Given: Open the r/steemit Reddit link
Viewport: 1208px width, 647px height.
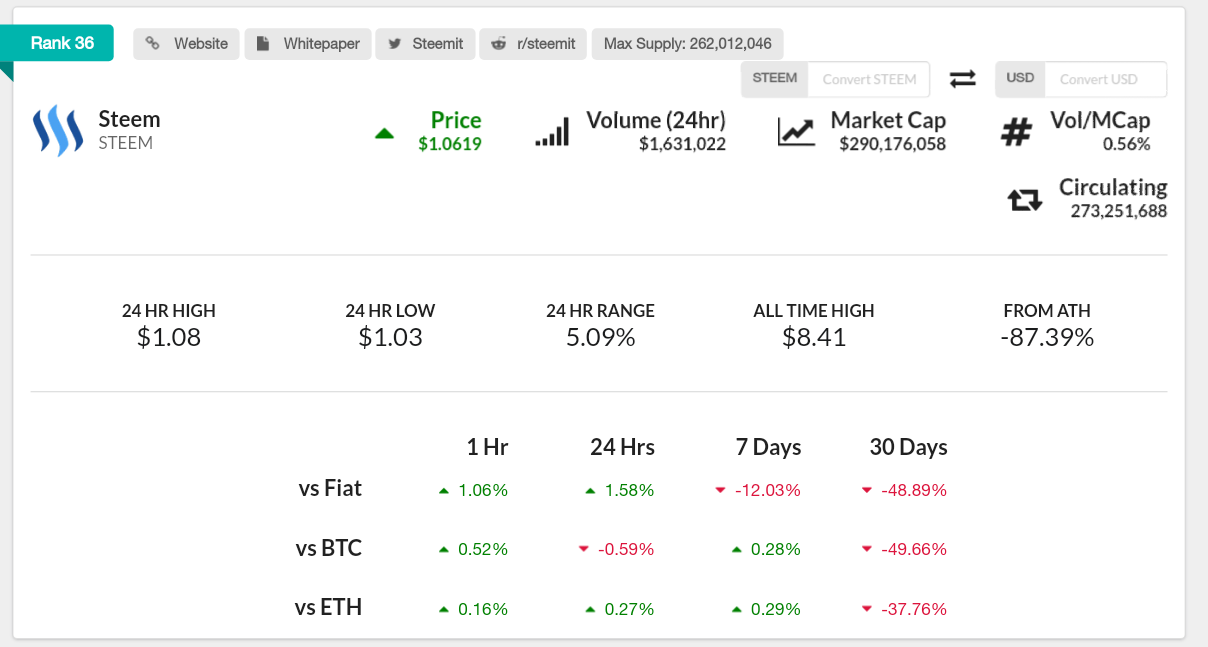Looking at the screenshot, I should pos(533,44).
